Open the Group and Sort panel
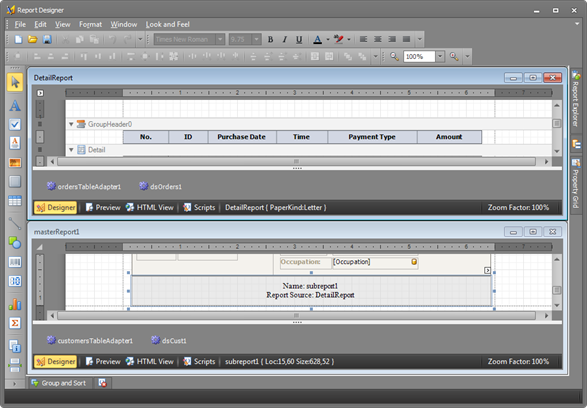Image resolution: width=587 pixels, height=408 pixels. pos(59,383)
